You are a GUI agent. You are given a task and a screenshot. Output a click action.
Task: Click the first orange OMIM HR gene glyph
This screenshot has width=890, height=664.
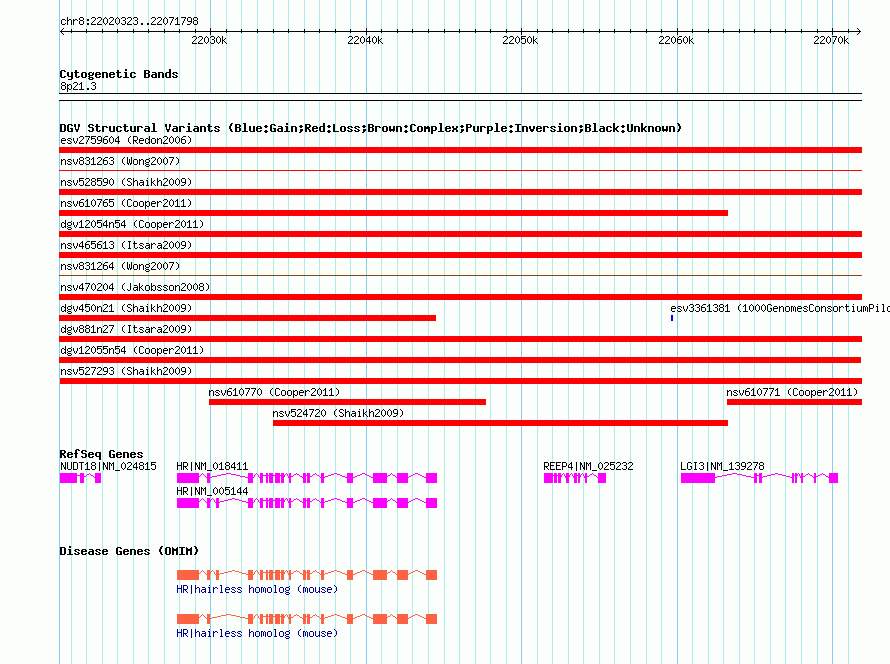point(307,575)
